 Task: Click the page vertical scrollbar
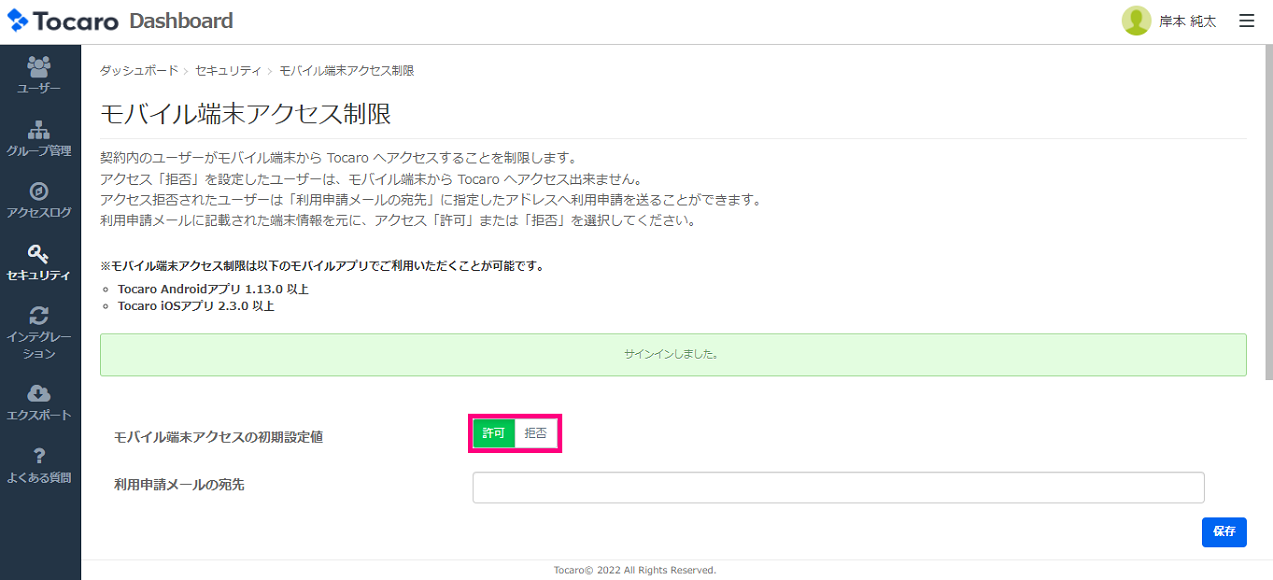(x=1268, y=212)
